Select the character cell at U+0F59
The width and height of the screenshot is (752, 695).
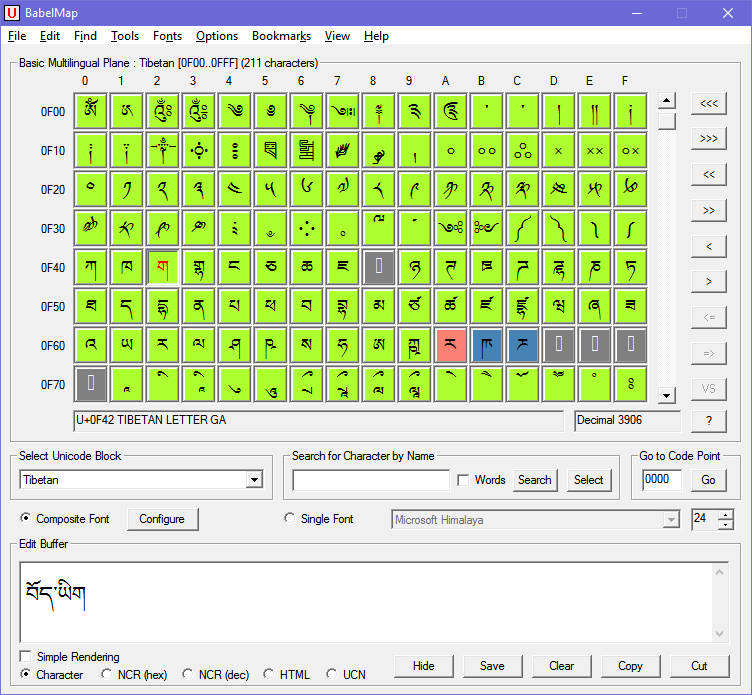(414, 306)
